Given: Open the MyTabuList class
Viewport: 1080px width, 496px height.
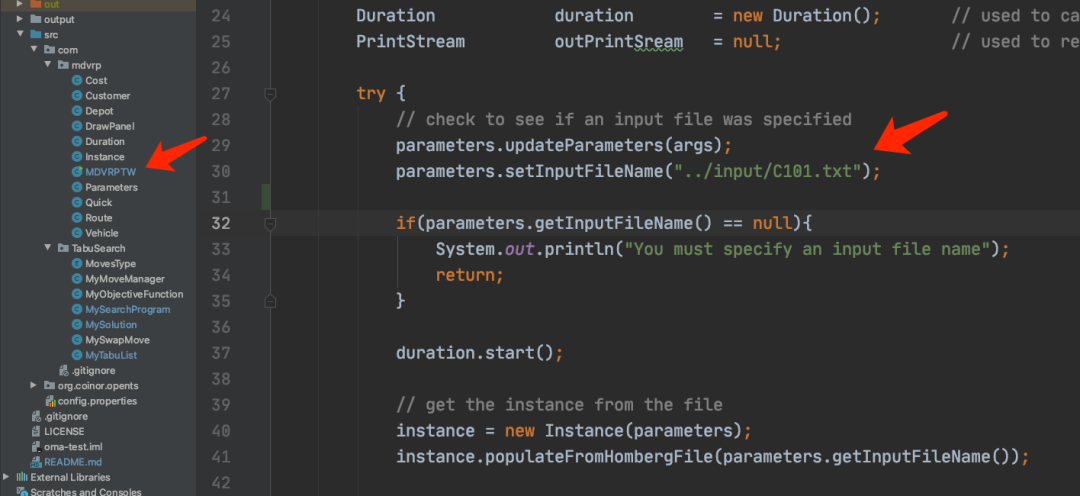Looking at the screenshot, I should [111, 355].
